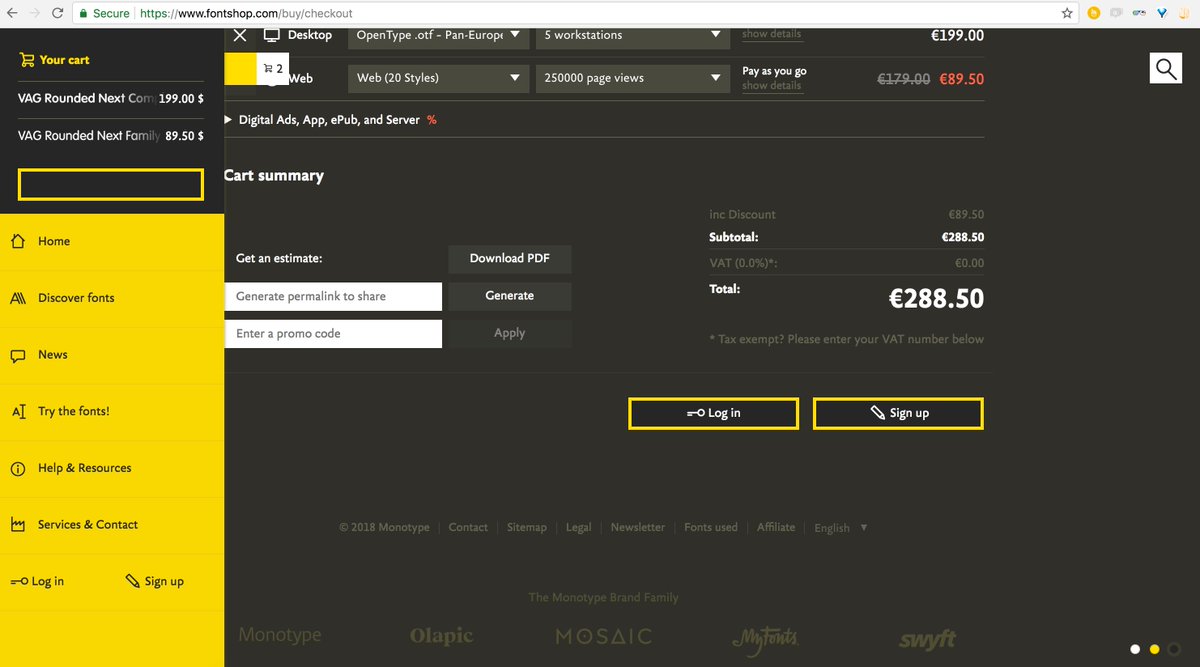Screen dimensions: 1200x667
Task: Click show details under the Desktop license
Action: click(771, 34)
